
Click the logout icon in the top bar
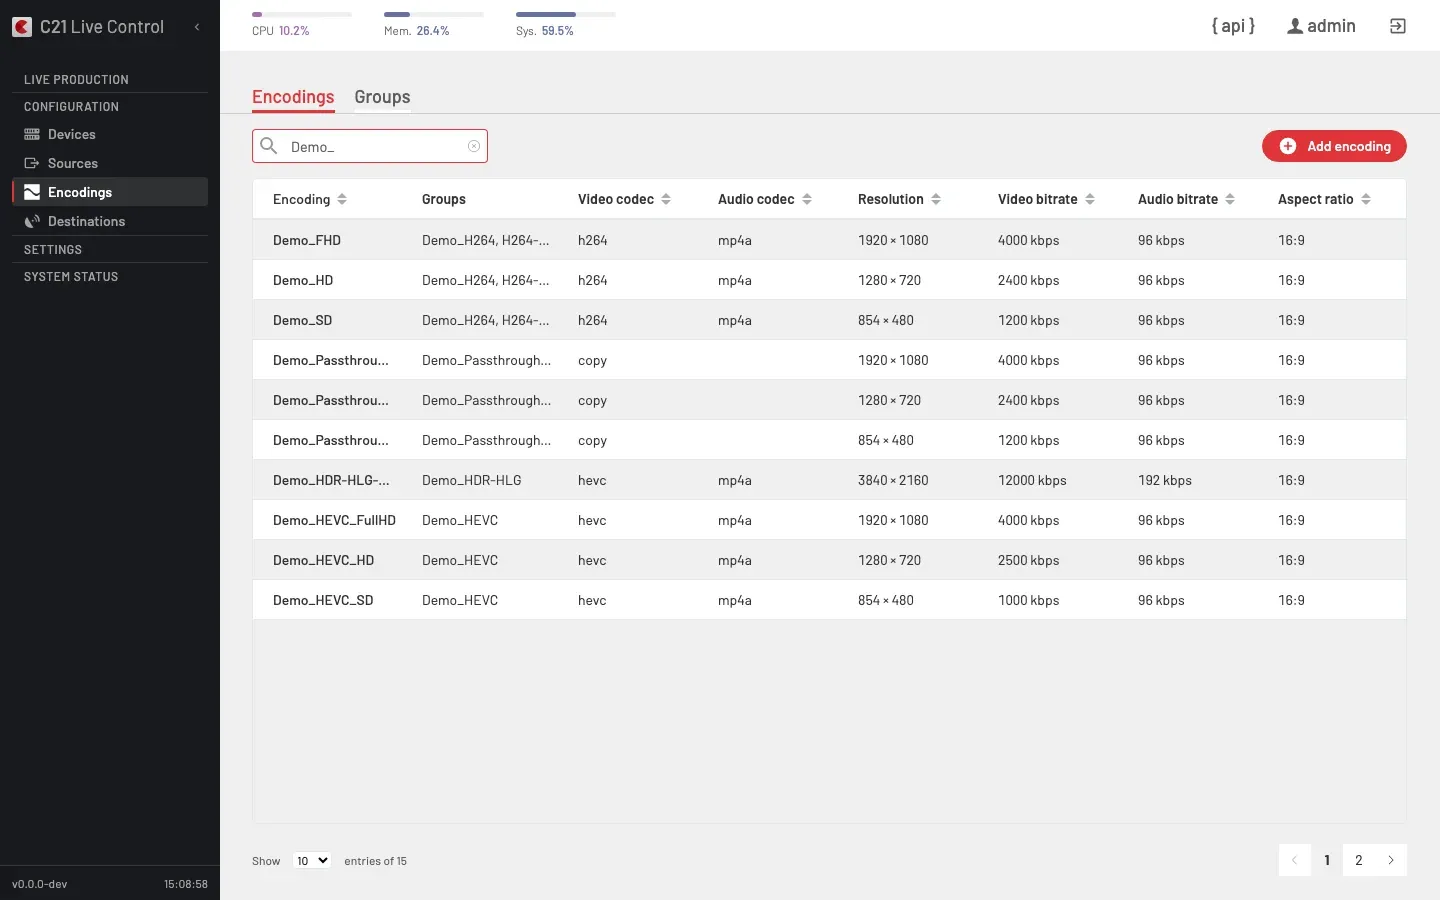(1398, 26)
